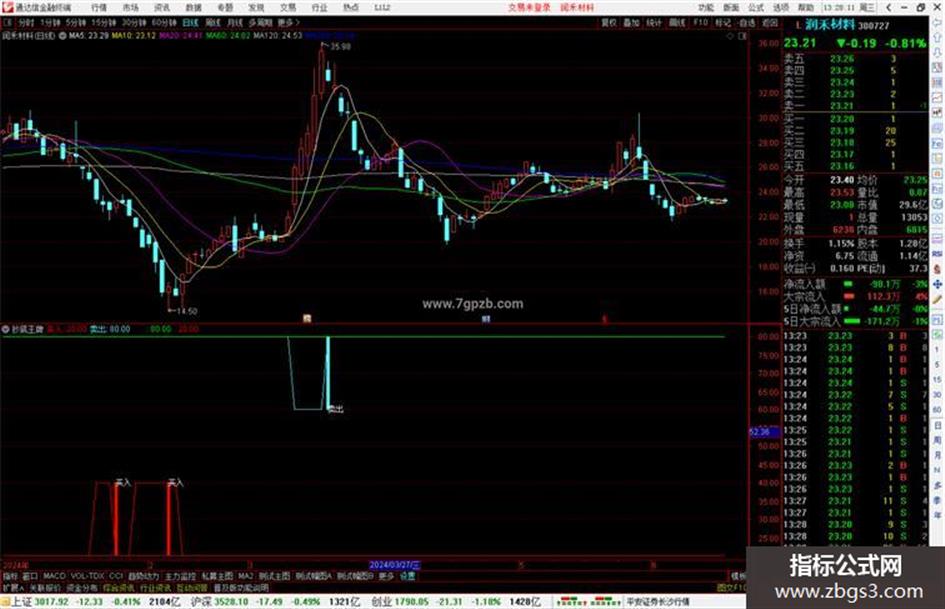Click the 返回 back button
Image resolution: width=945 pixels, height=609 pixels.
[770, 22]
